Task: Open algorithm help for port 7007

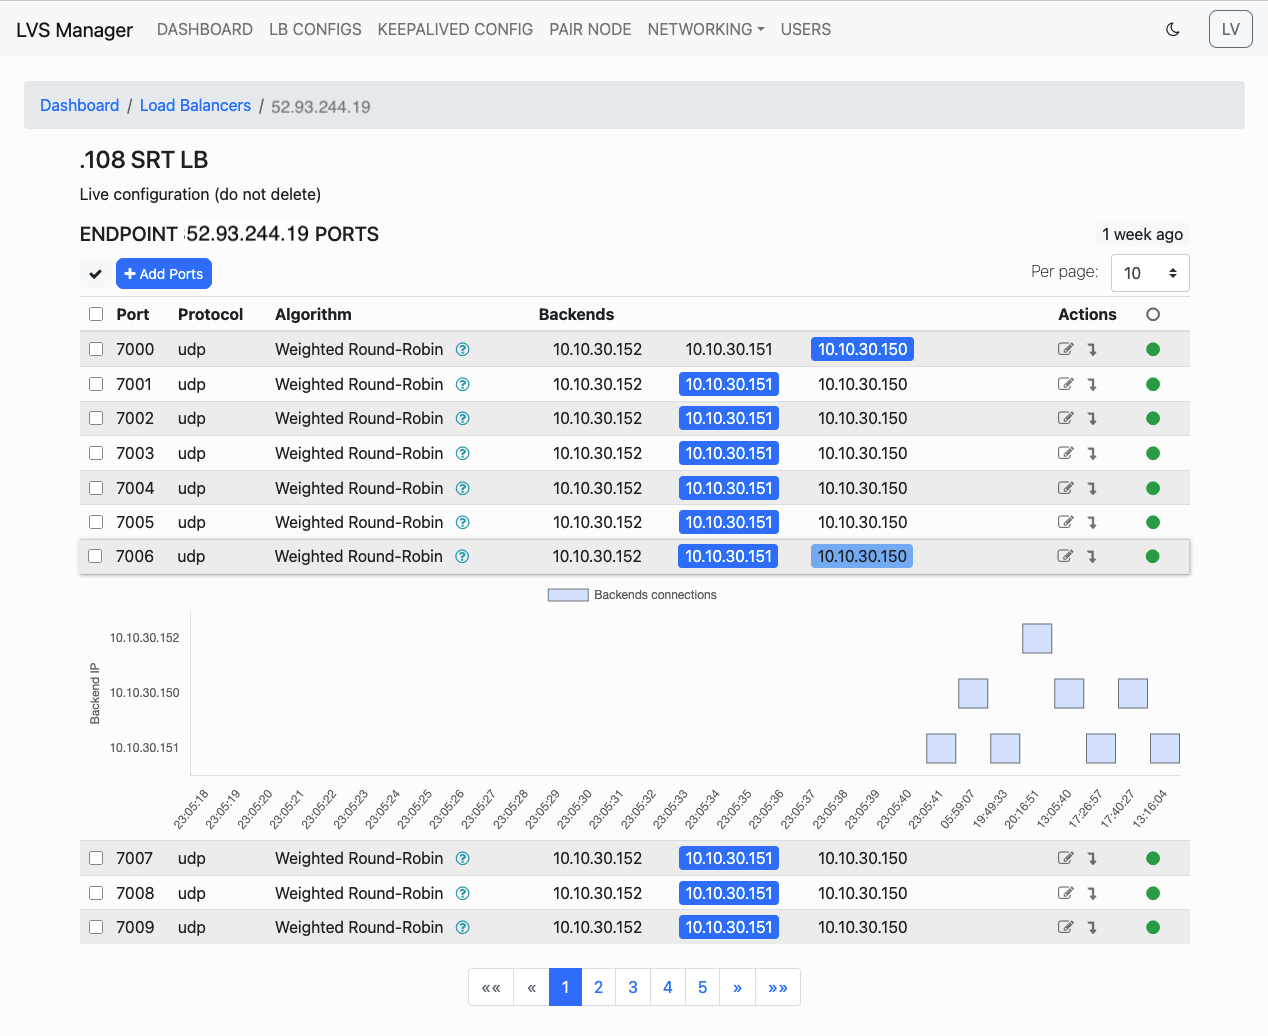Action: 462,858
